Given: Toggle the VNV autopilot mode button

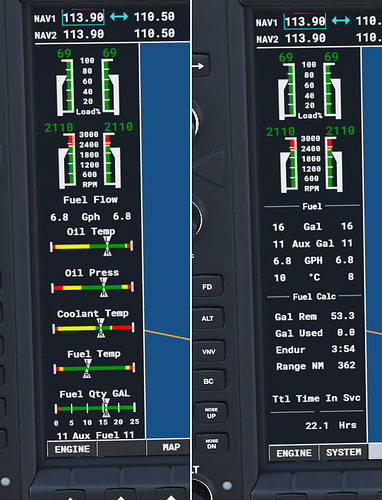Looking at the screenshot, I should click(209, 351).
